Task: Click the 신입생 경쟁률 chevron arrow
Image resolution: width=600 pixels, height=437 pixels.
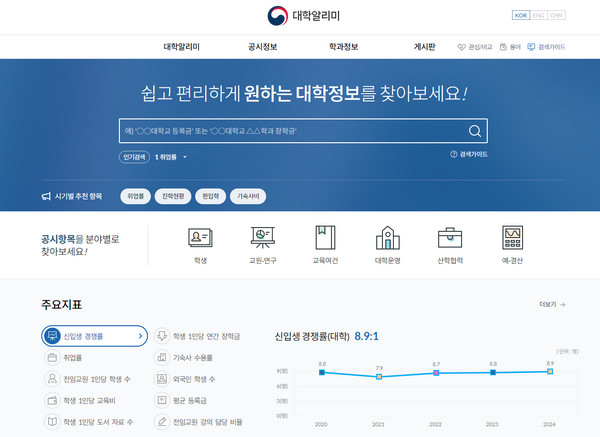Action: (140, 336)
